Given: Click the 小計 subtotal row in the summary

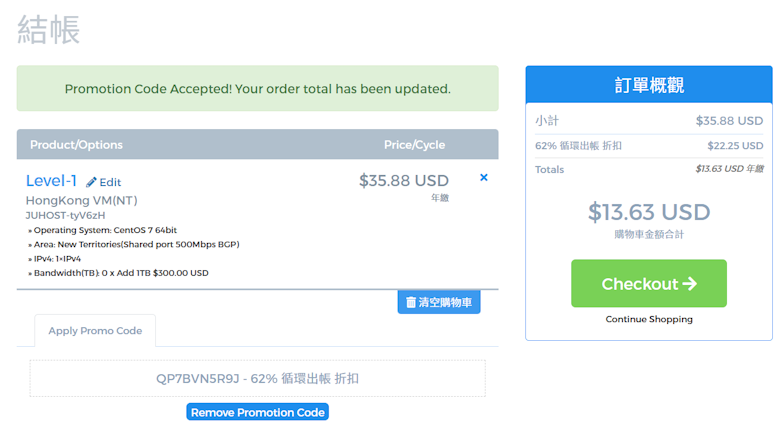Looking at the screenshot, I should click(x=649, y=120).
